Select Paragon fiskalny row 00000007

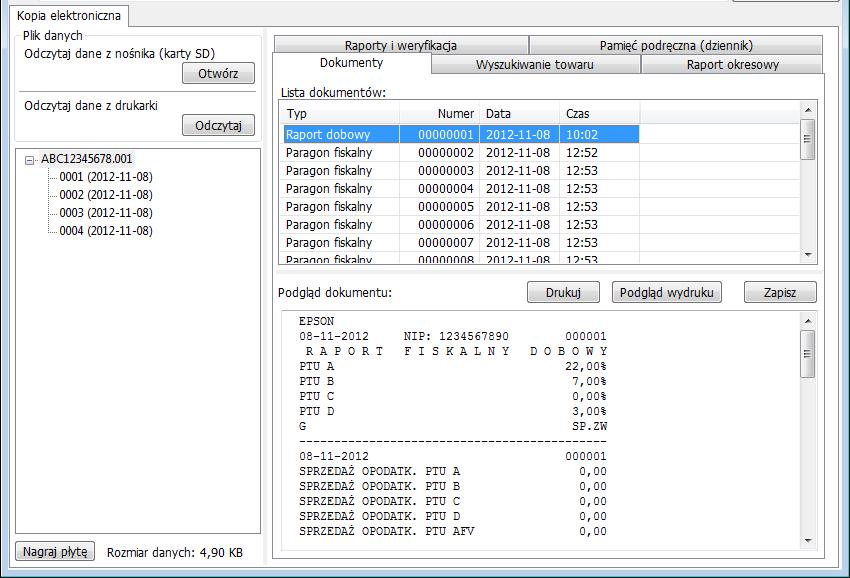point(461,242)
